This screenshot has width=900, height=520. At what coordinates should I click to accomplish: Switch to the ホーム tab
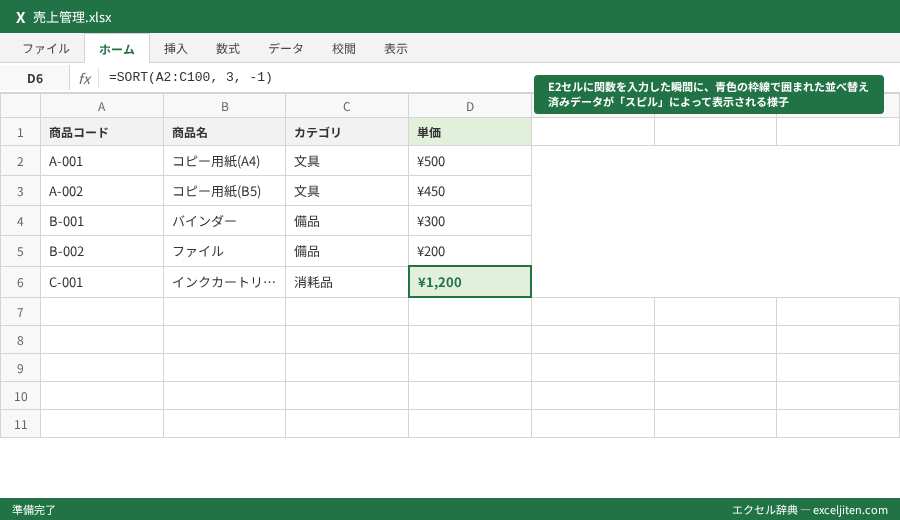coord(117,49)
